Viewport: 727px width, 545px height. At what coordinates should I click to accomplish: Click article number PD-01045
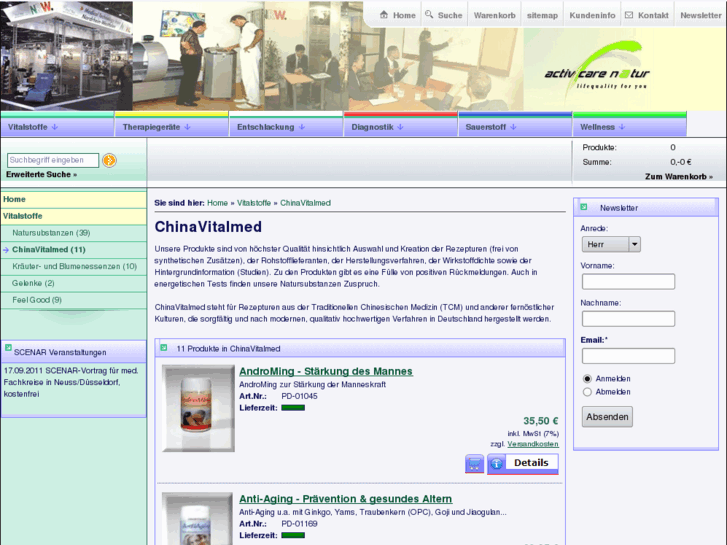[299, 396]
